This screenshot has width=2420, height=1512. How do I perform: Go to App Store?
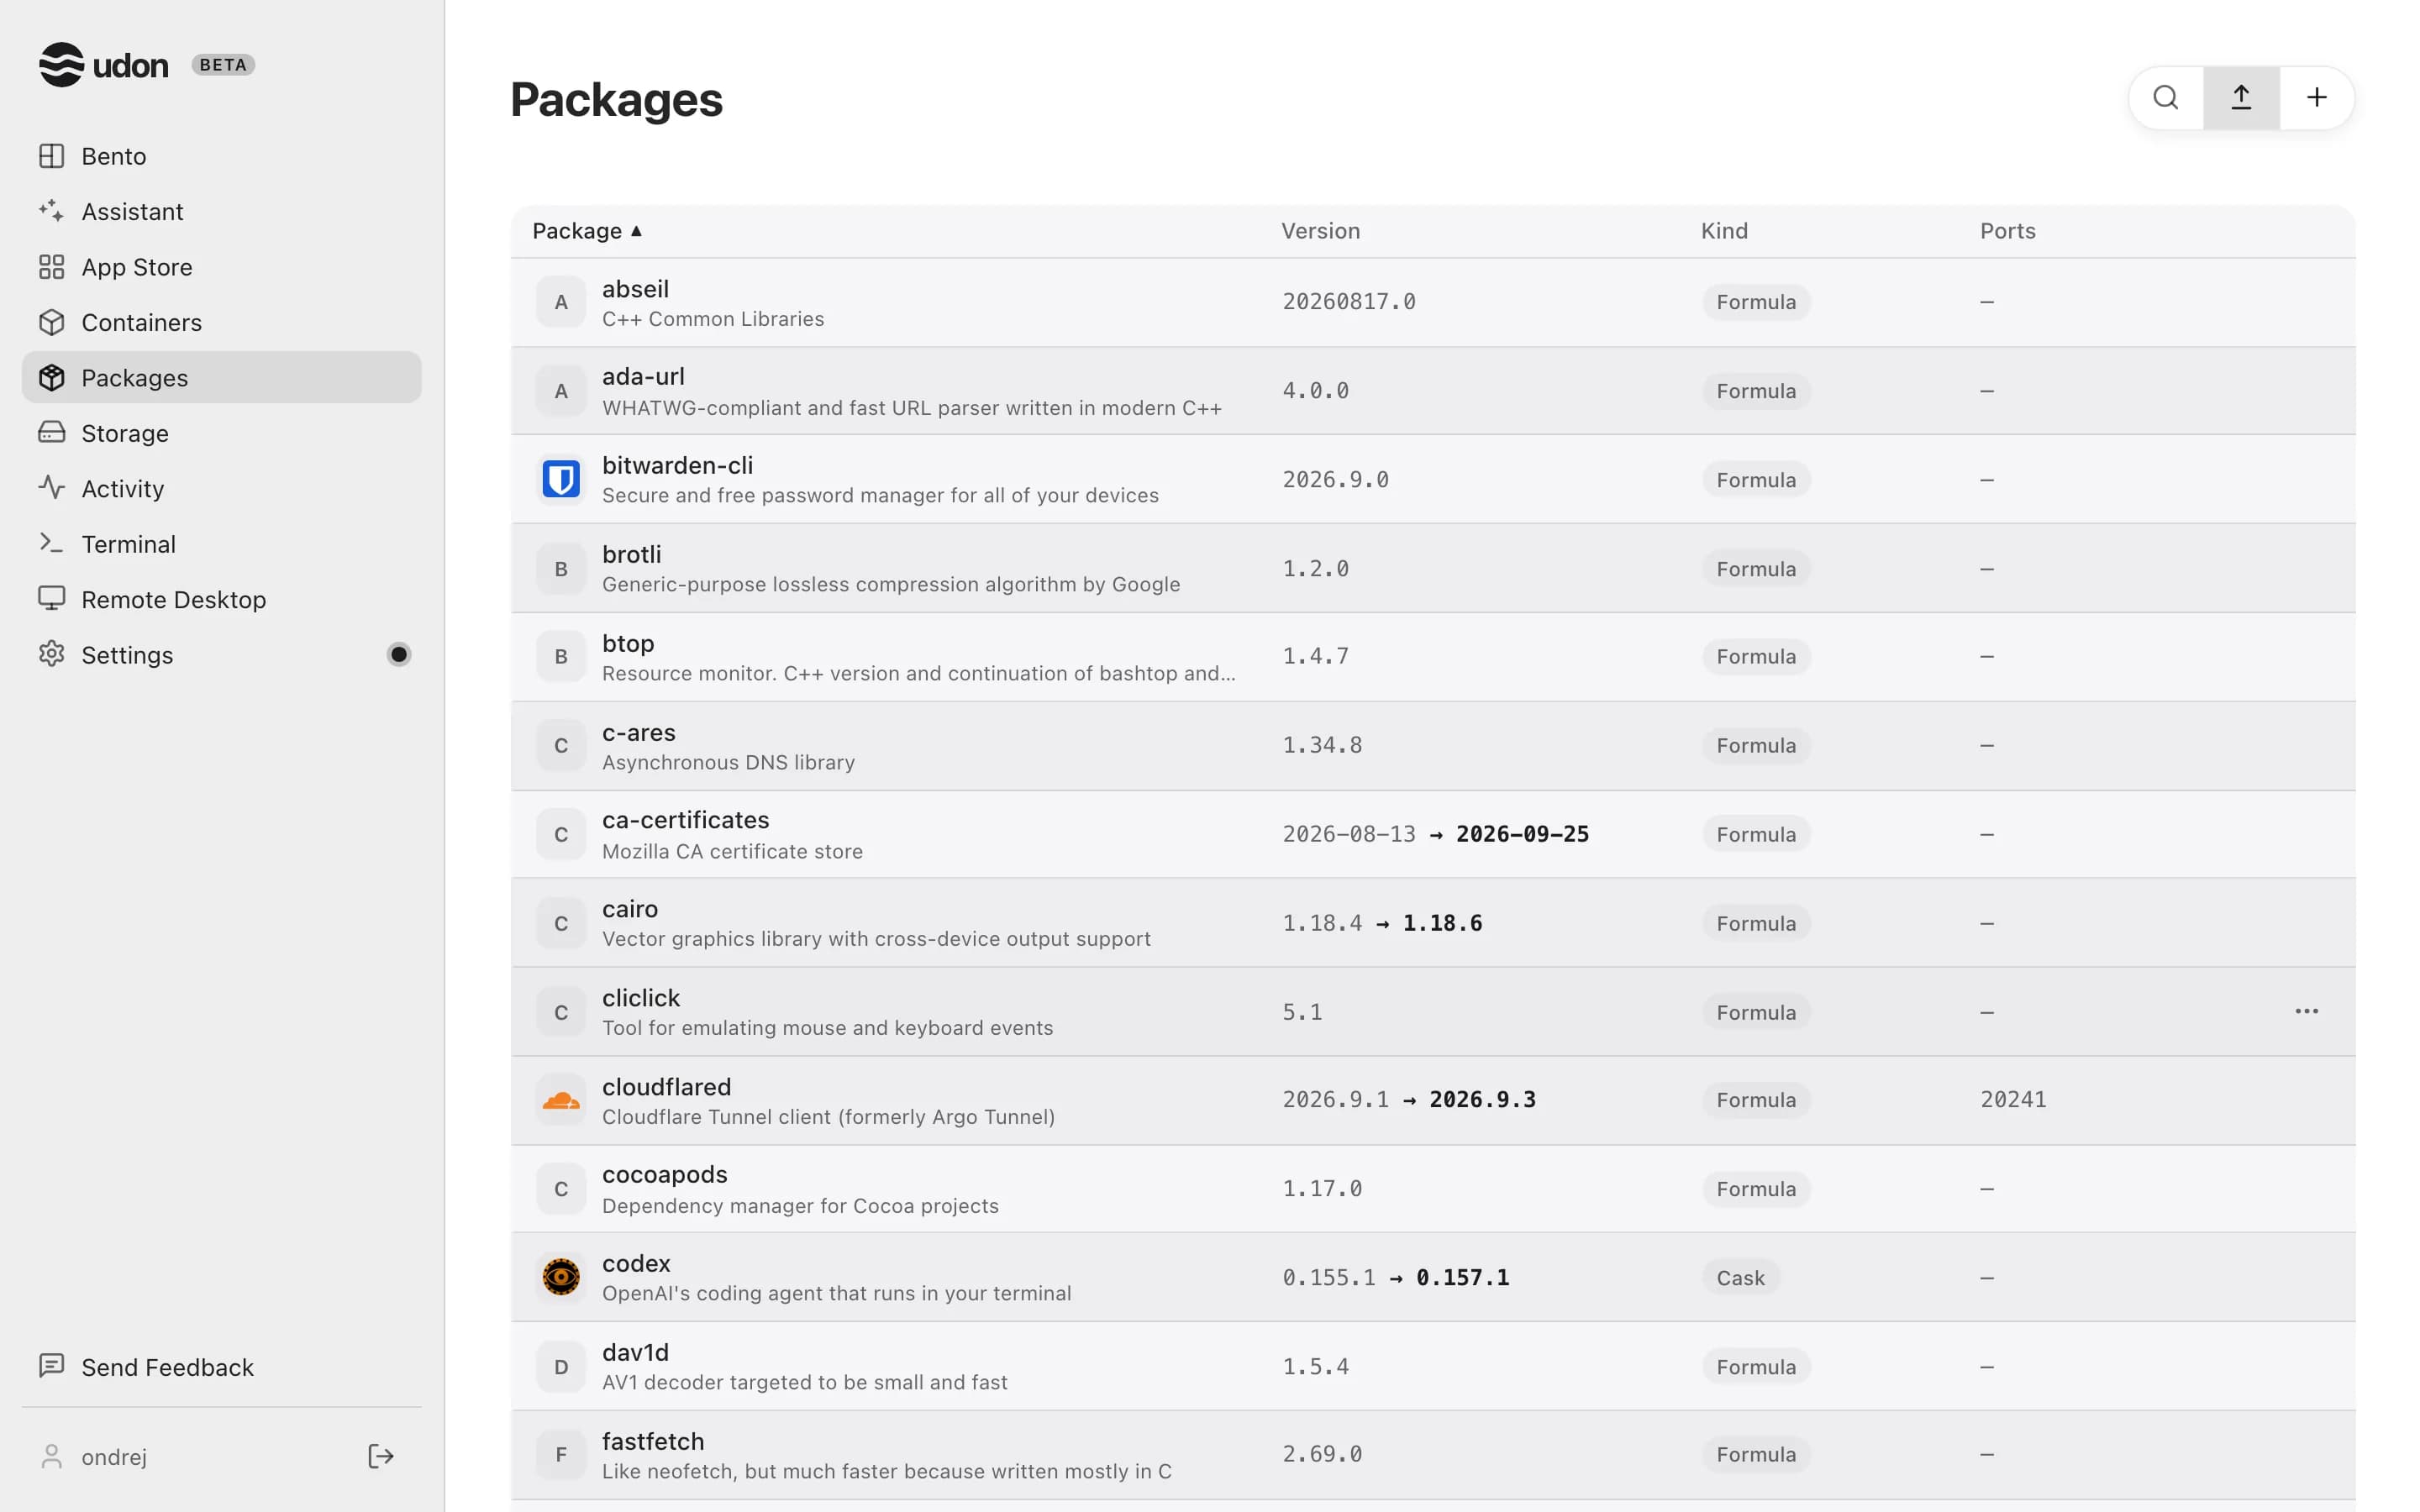click(221, 267)
